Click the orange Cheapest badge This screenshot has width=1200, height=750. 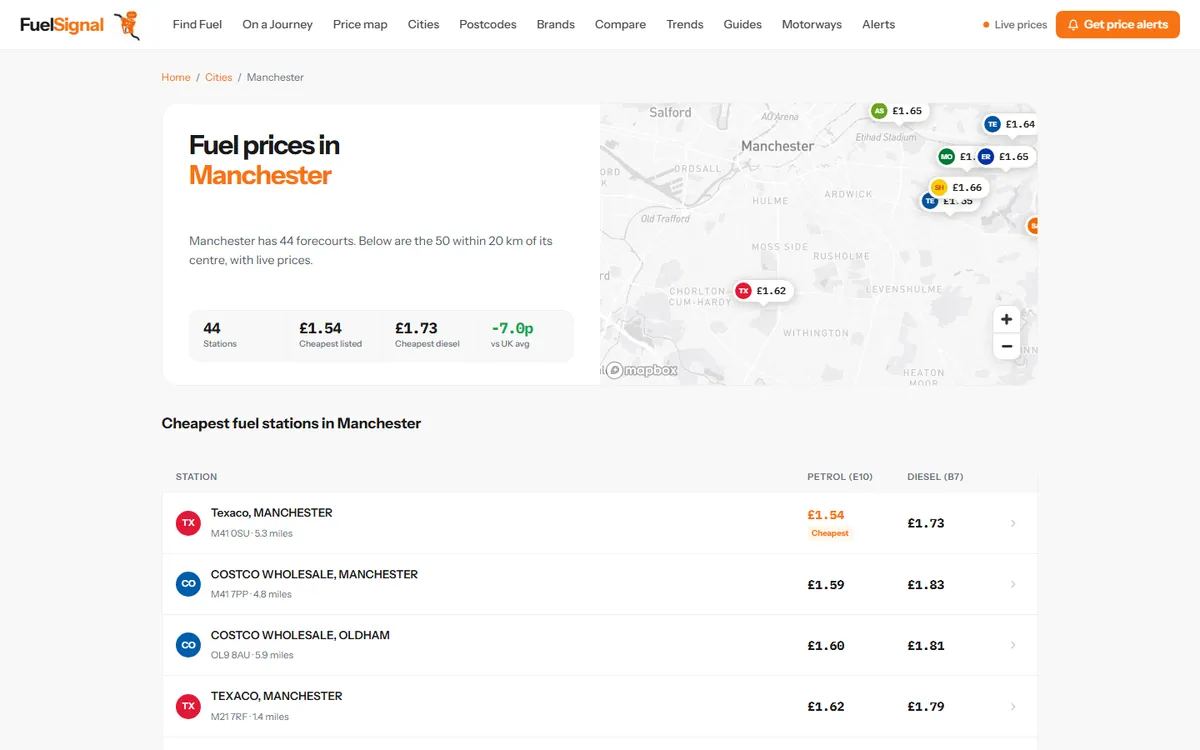point(830,533)
